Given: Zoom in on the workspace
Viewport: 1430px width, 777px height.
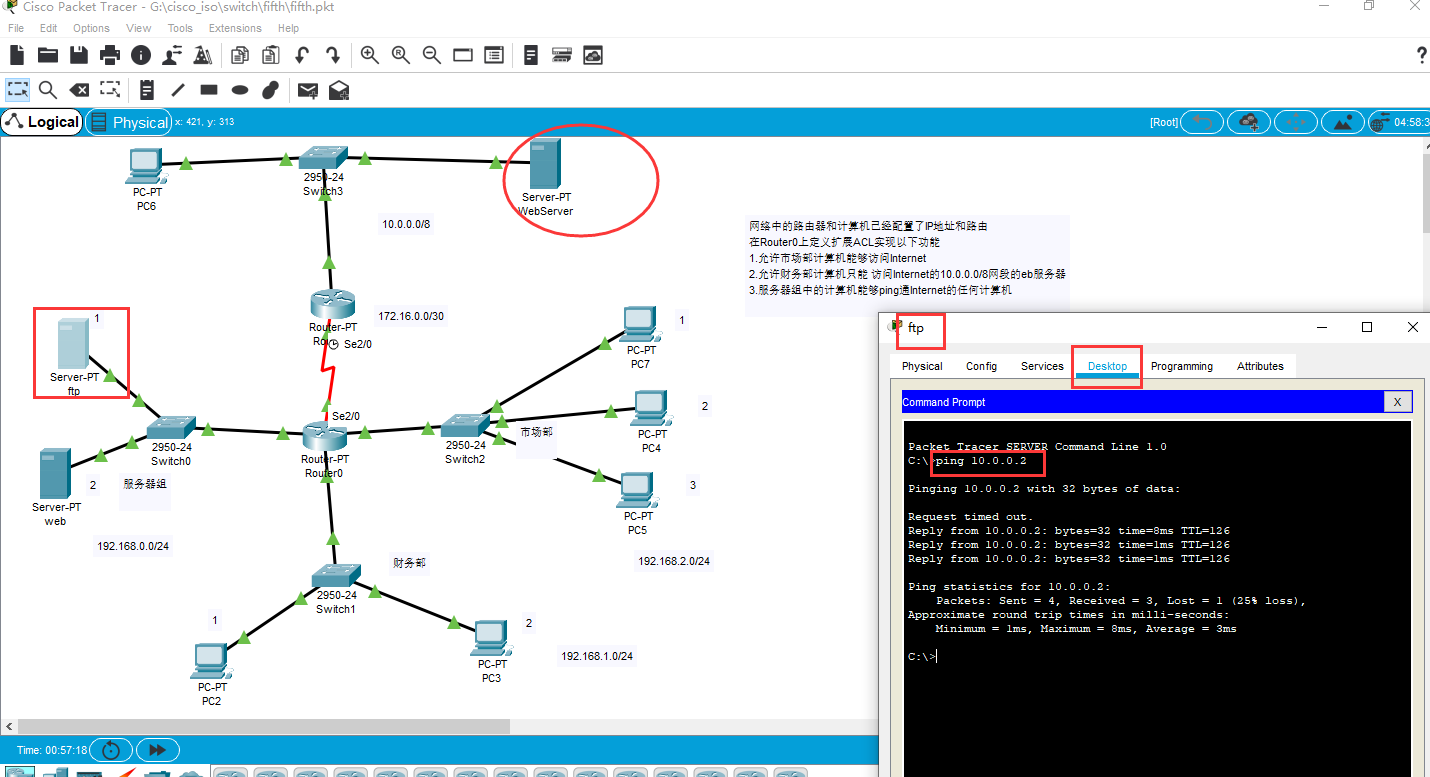Looking at the screenshot, I should pos(370,55).
